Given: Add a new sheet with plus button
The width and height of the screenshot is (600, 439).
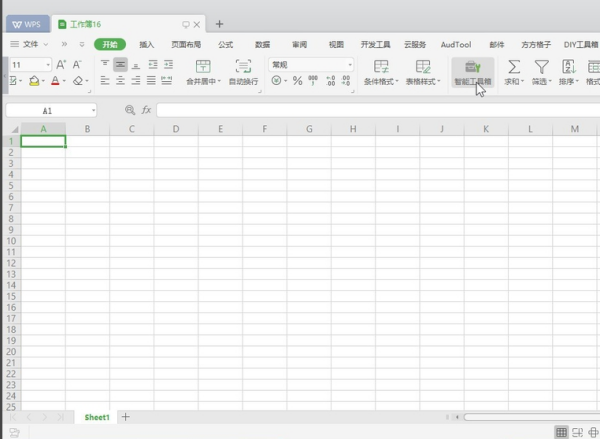Looking at the screenshot, I should (x=125, y=416).
